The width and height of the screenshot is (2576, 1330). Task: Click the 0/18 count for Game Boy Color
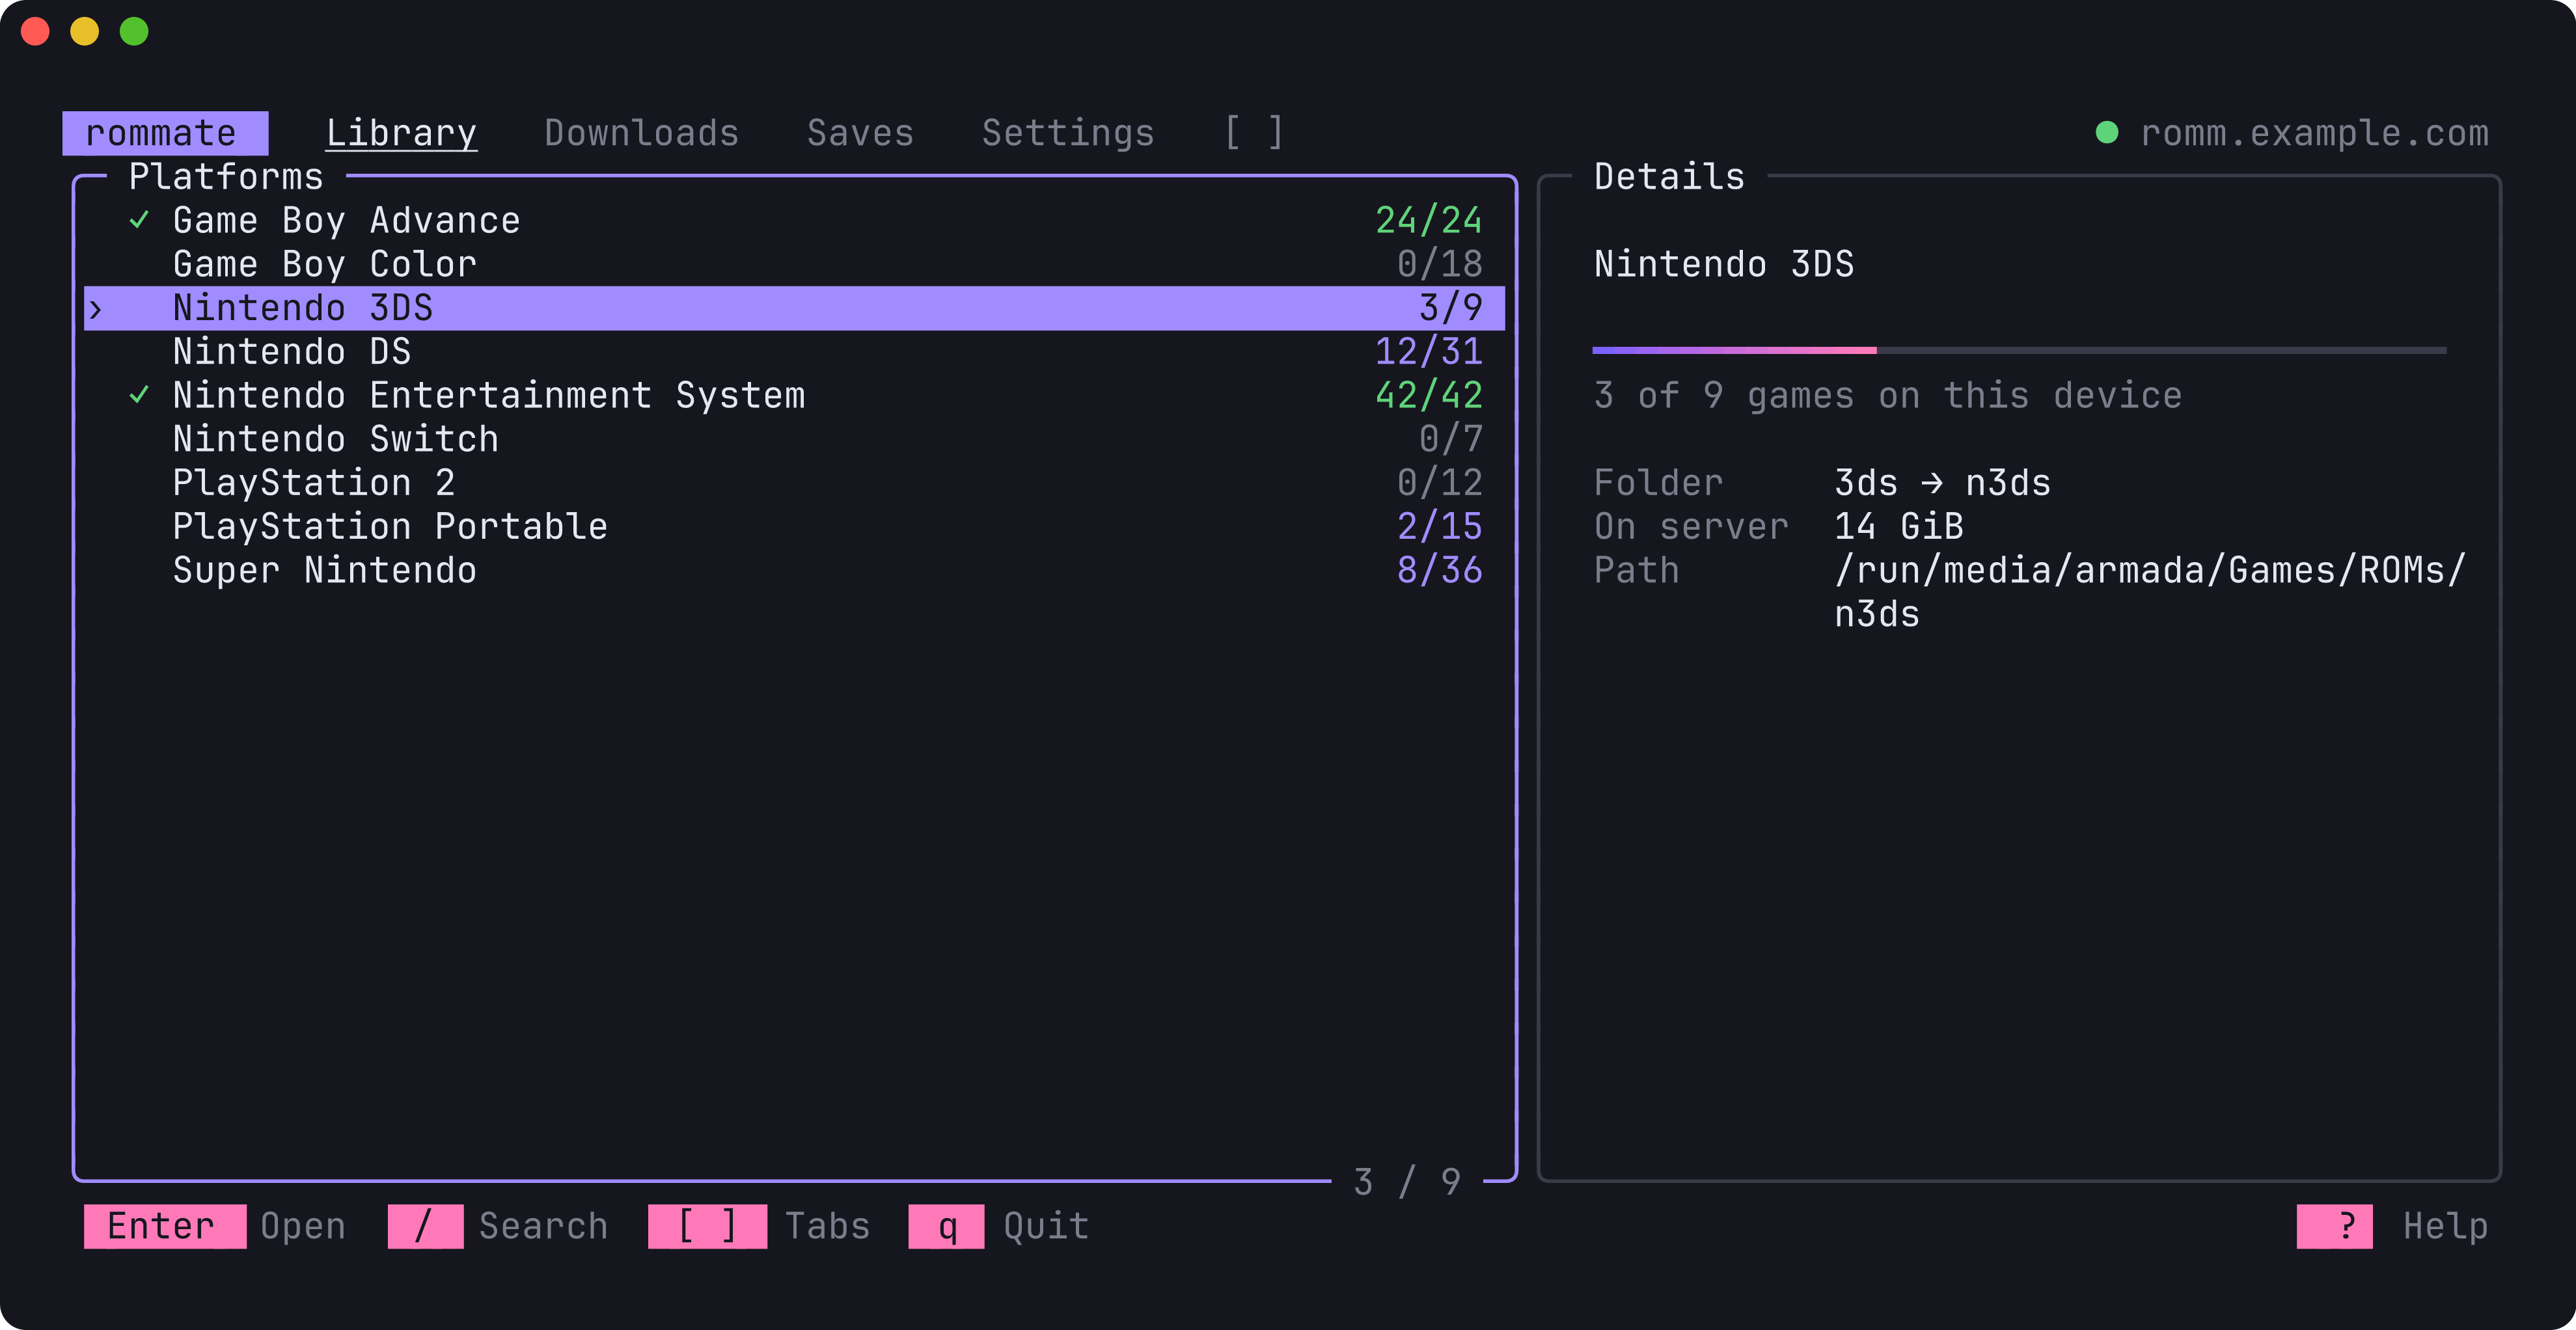pos(1439,264)
